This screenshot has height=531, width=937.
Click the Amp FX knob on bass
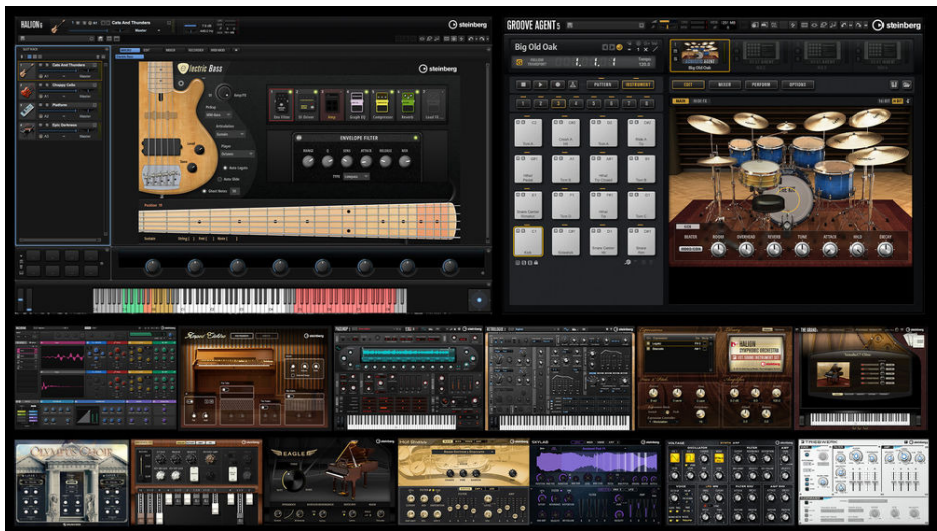pos(223,93)
